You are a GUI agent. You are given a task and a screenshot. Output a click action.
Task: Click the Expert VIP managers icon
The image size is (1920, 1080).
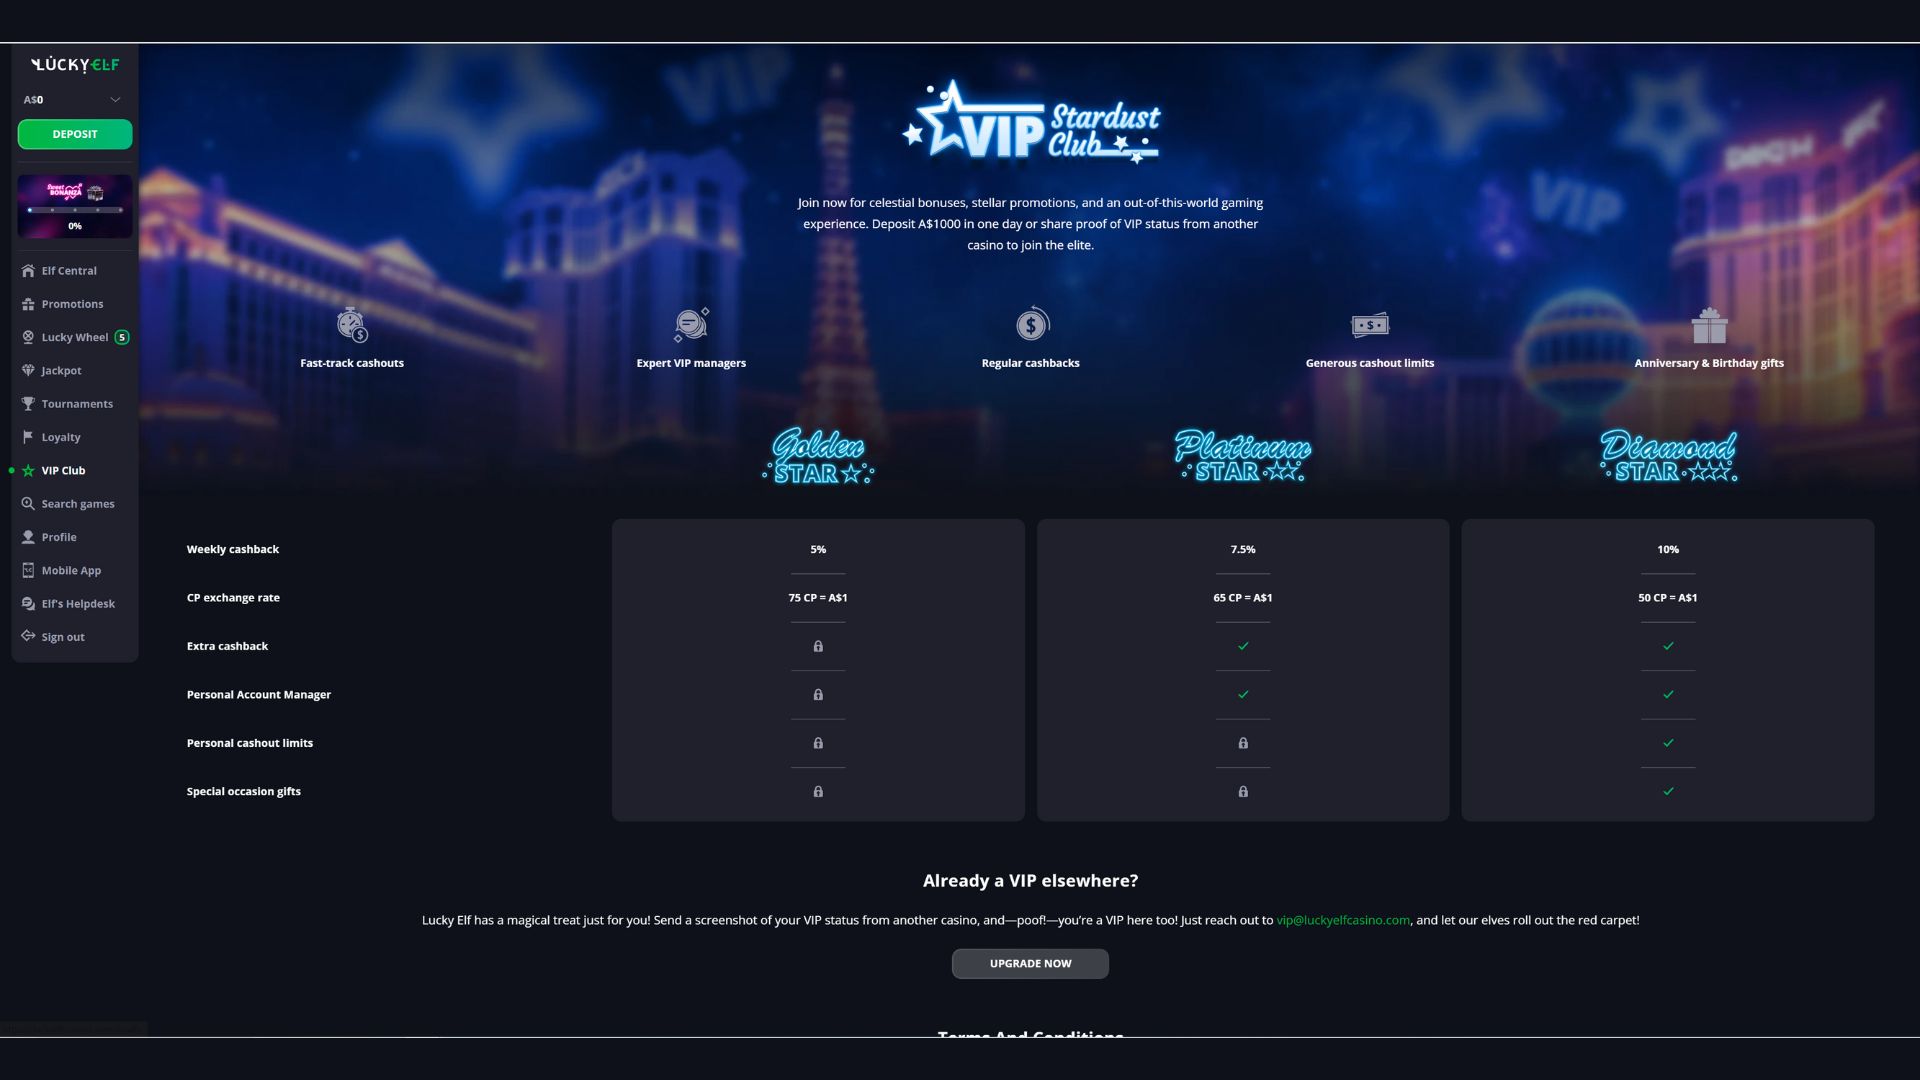691,324
